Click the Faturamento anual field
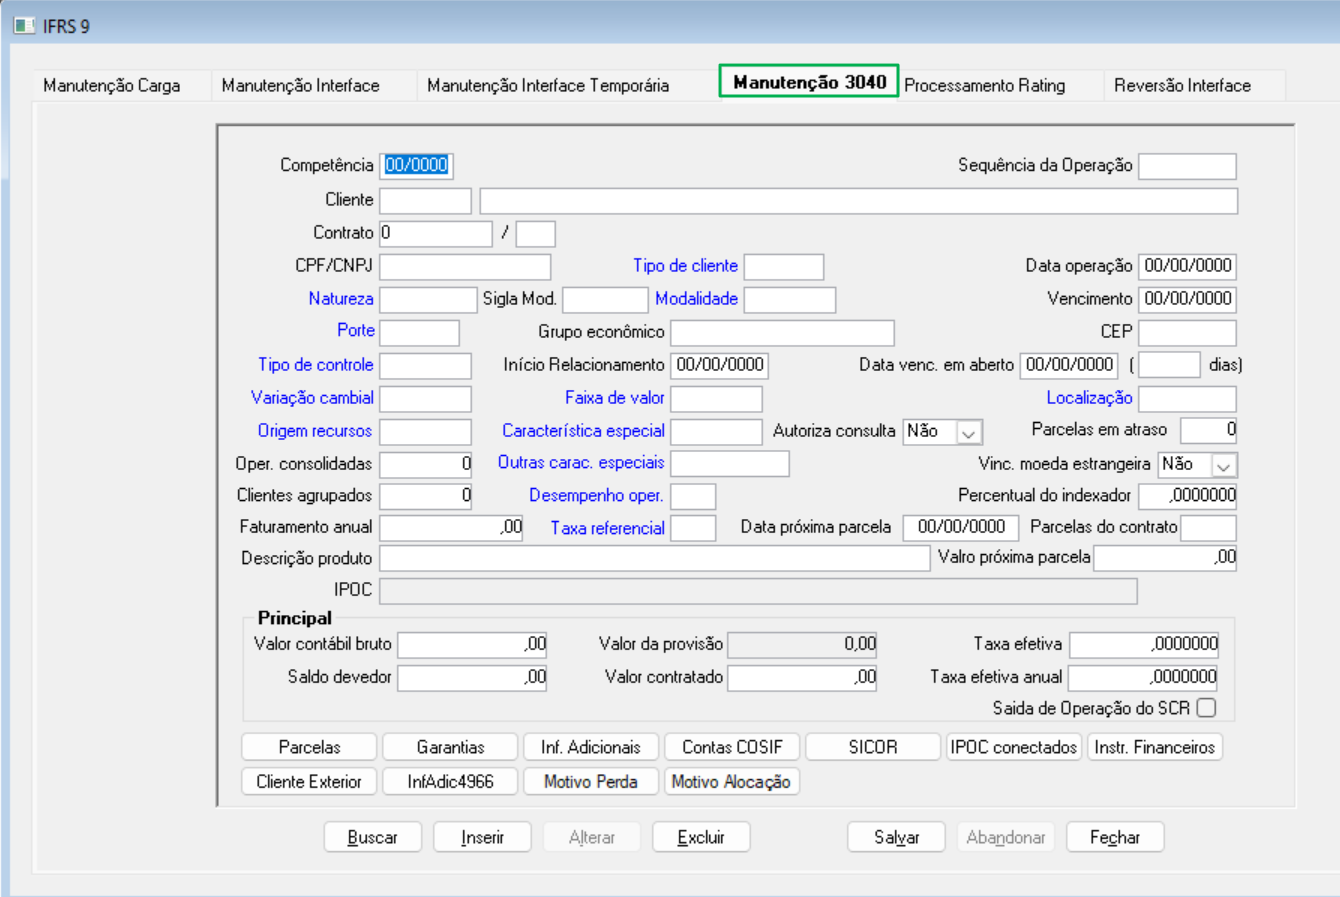 pyautogui.click(x=452, y=528)
